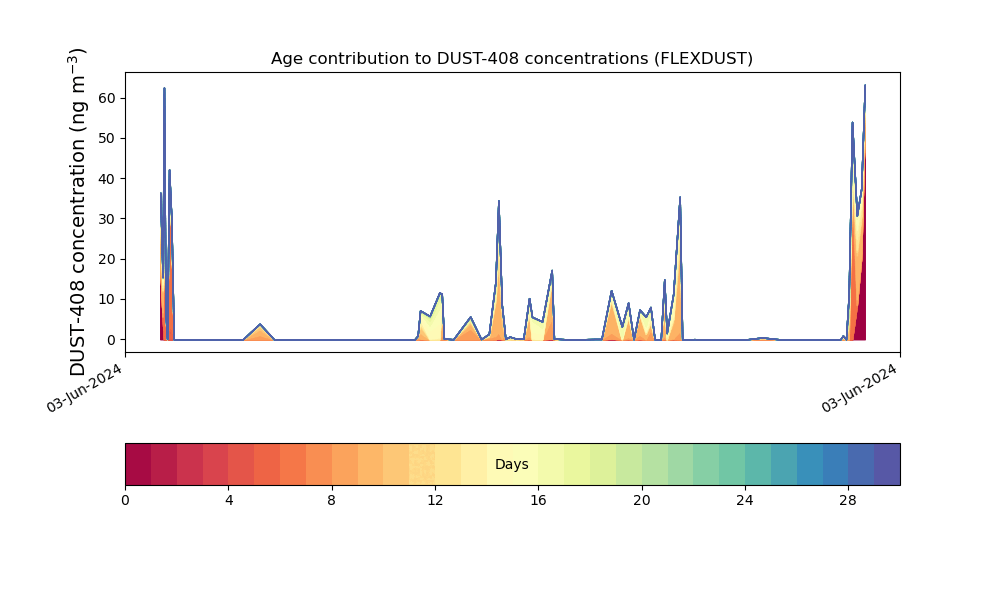The image size is (1000, 600).
Task: Pick the darkest red colorbar segment starting at 0
Action: (x=138, y=464)
